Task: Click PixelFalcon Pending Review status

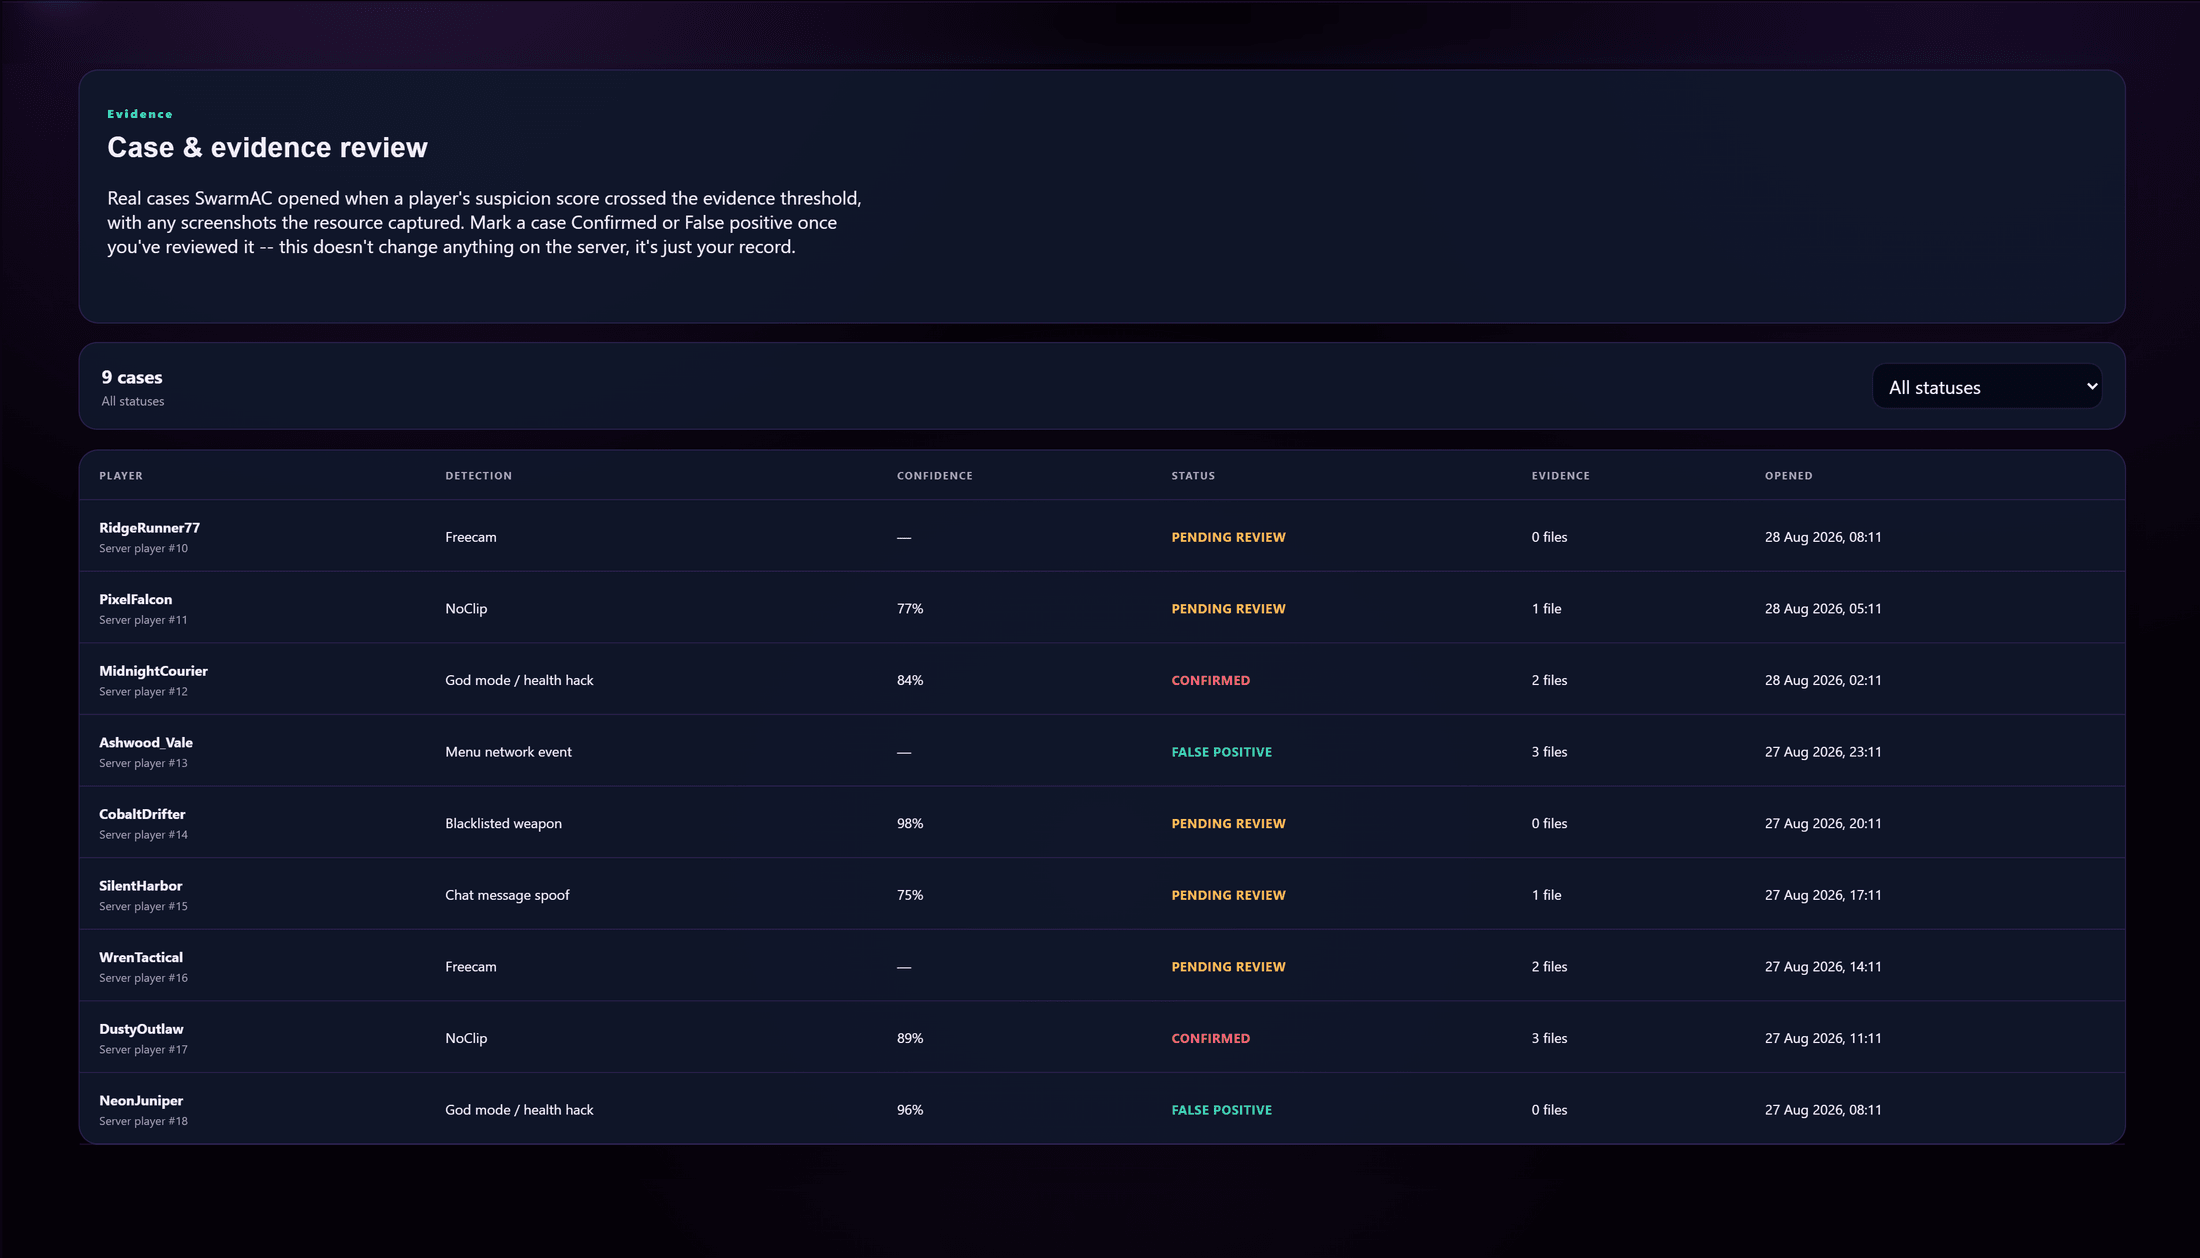Action: (1228, 609)
